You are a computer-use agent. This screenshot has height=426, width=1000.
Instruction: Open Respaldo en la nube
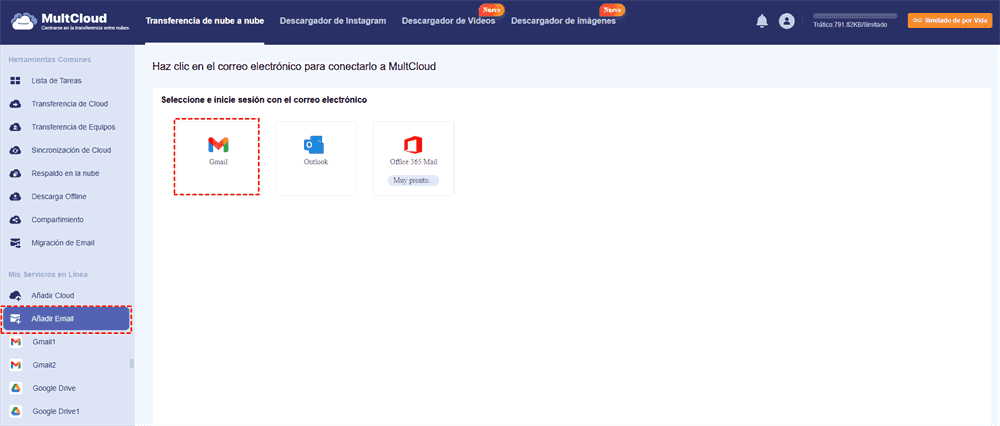click(67, 173)
